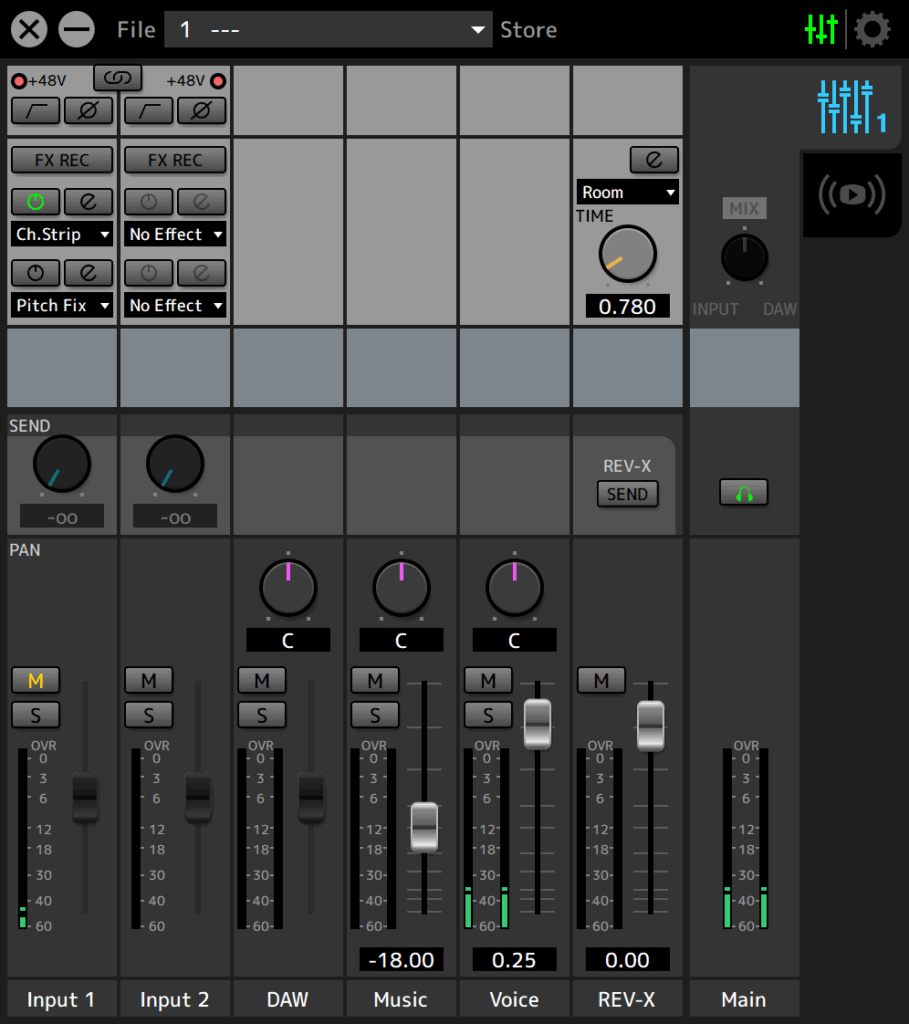Viewport: 909px width, 1024px height.
Task: Invert phase on Input 2
Action: tap(201, 111)
